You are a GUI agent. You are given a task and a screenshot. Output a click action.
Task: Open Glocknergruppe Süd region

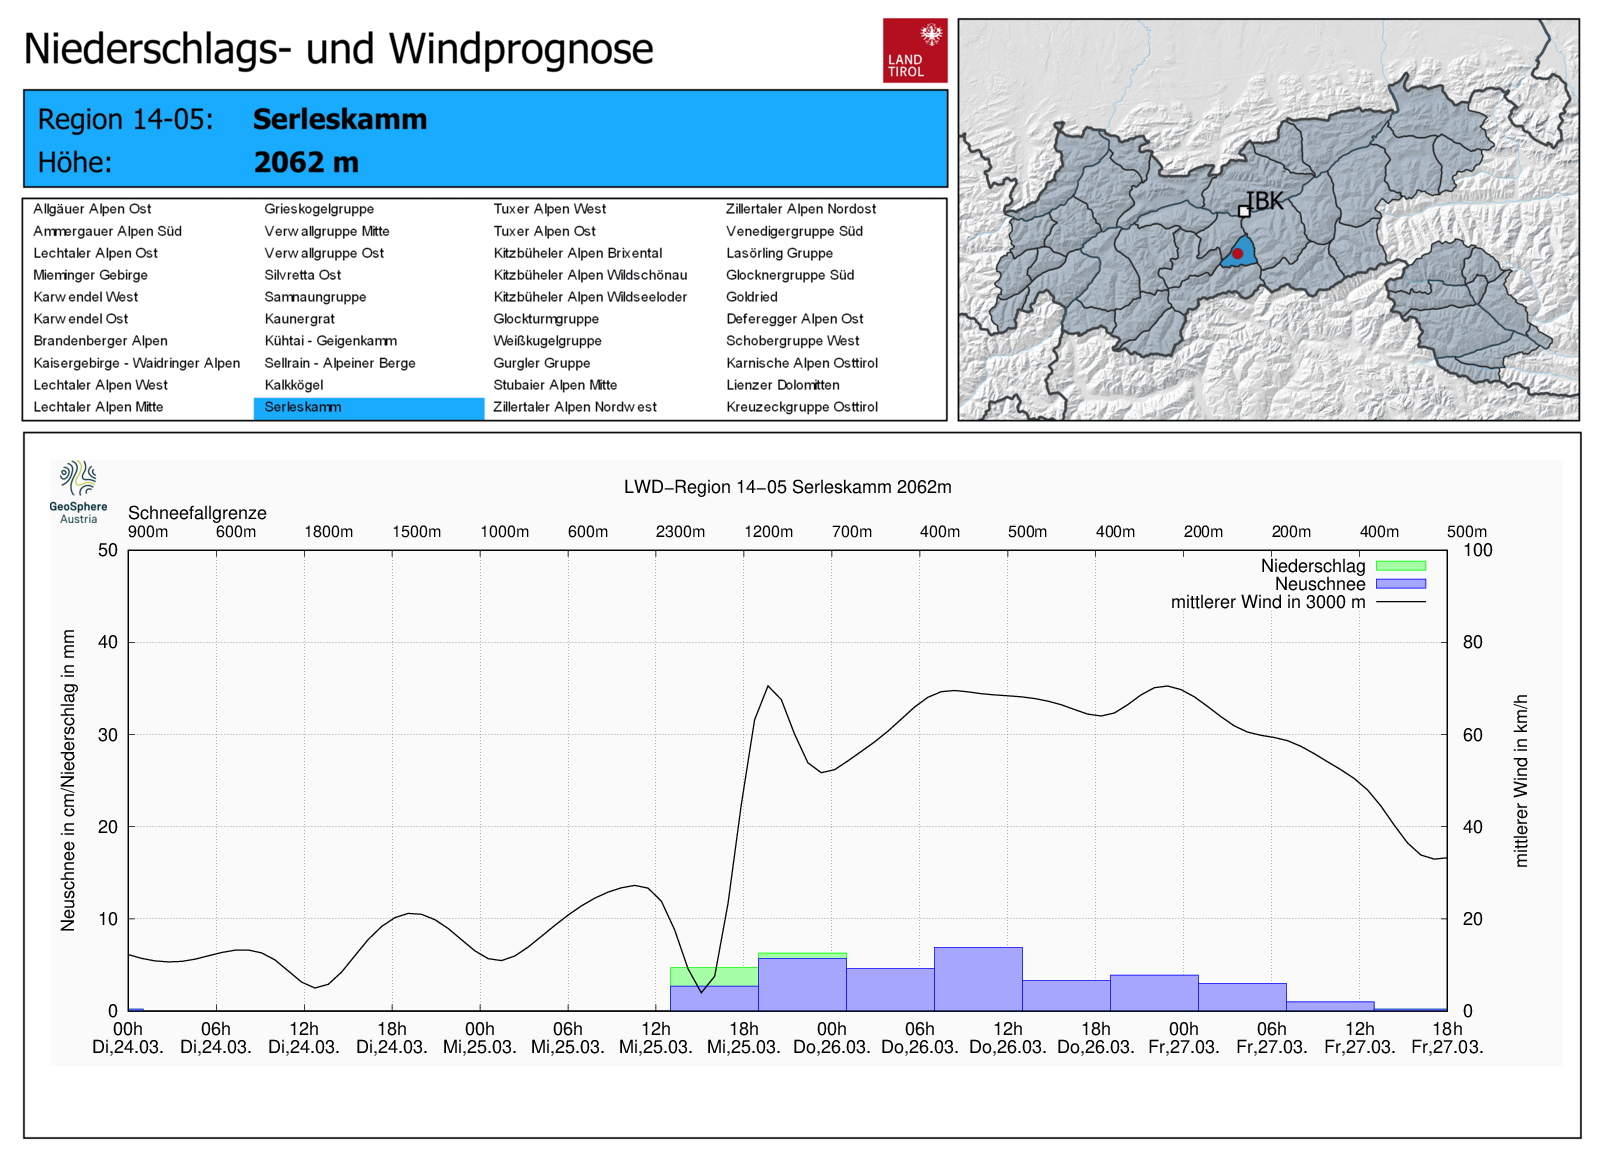[x=789, y=275]
